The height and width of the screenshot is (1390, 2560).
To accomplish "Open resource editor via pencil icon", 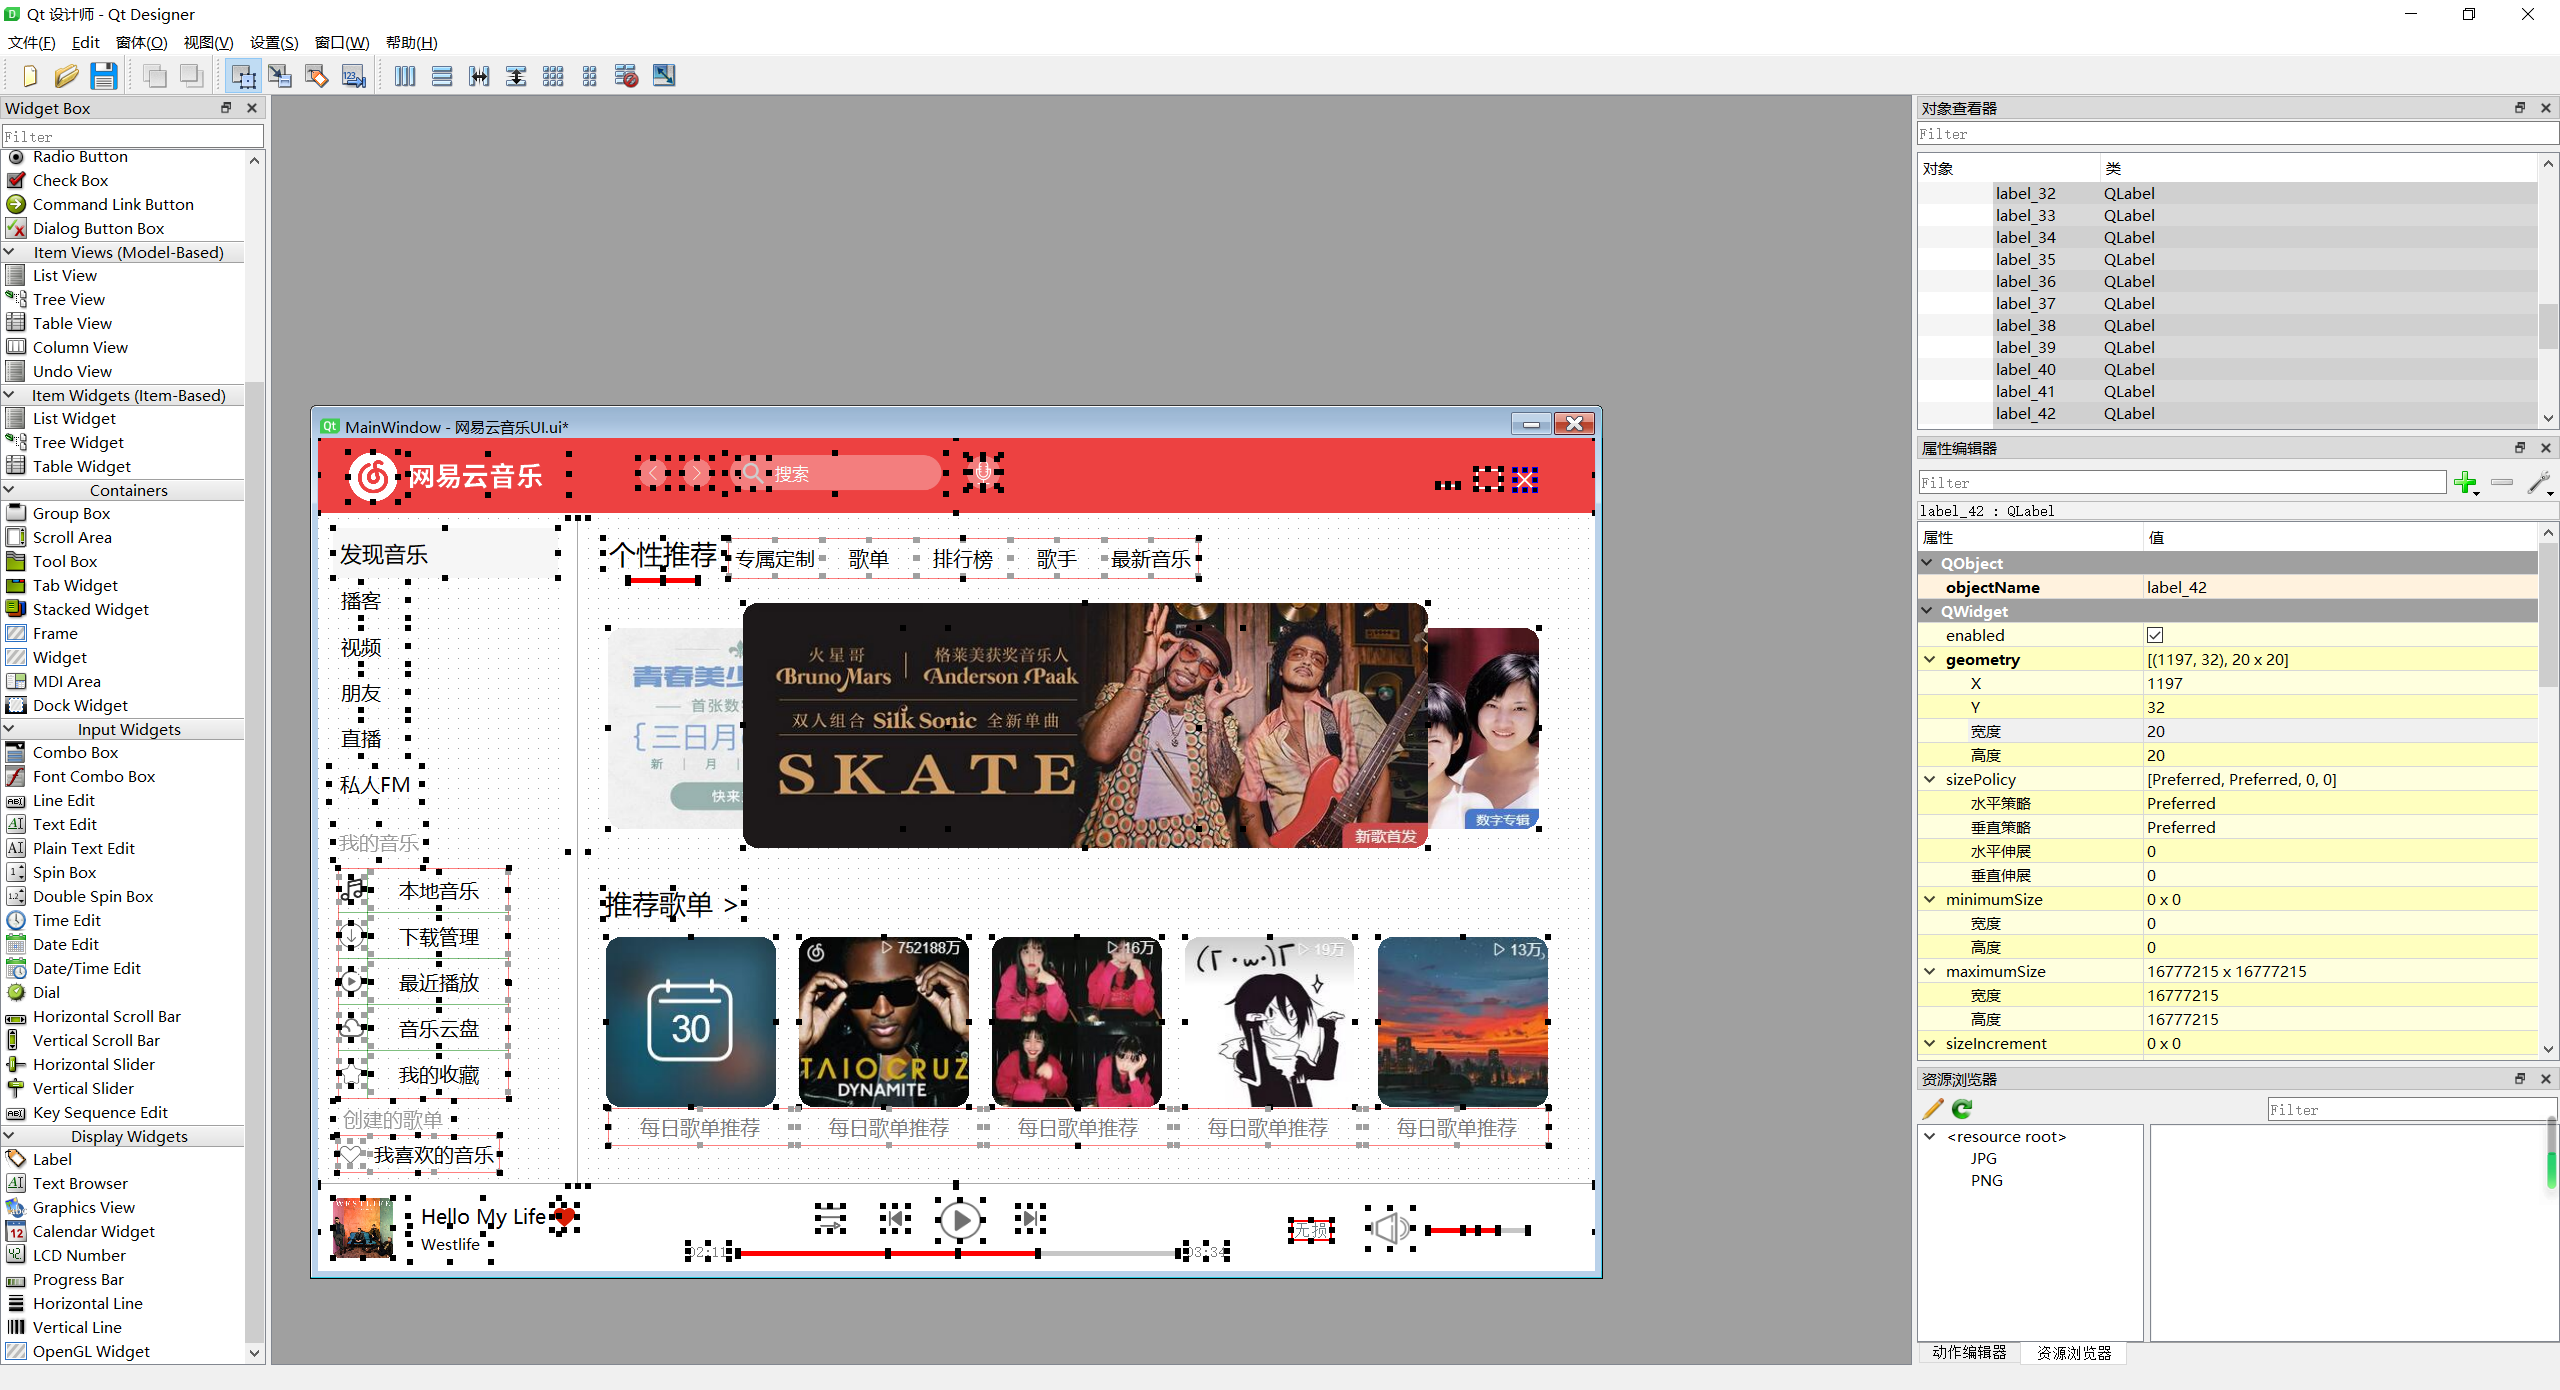I will pyautogui.click(x=1931, y=1109).
